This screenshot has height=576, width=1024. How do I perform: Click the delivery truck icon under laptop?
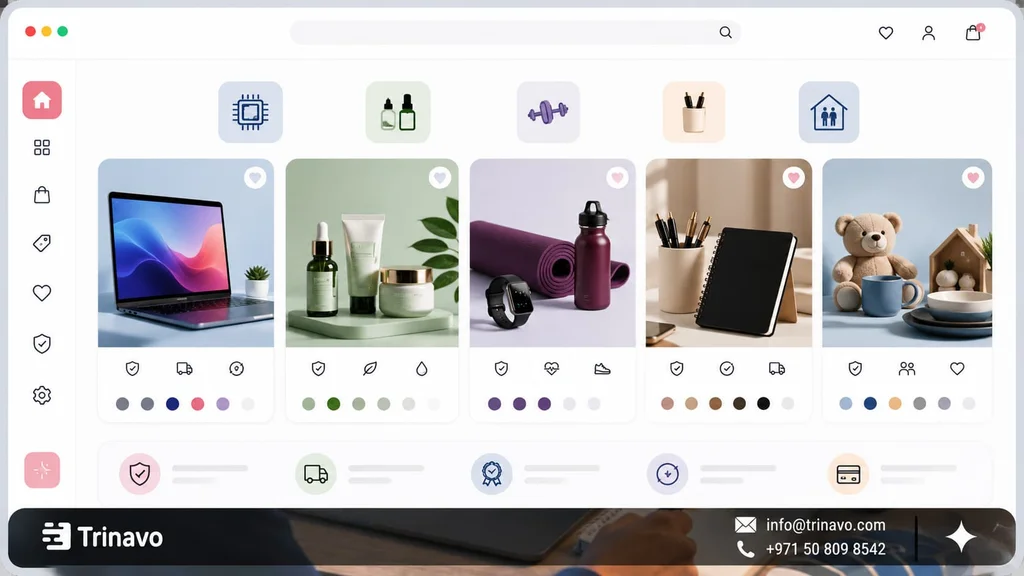(x=184, y=369)
